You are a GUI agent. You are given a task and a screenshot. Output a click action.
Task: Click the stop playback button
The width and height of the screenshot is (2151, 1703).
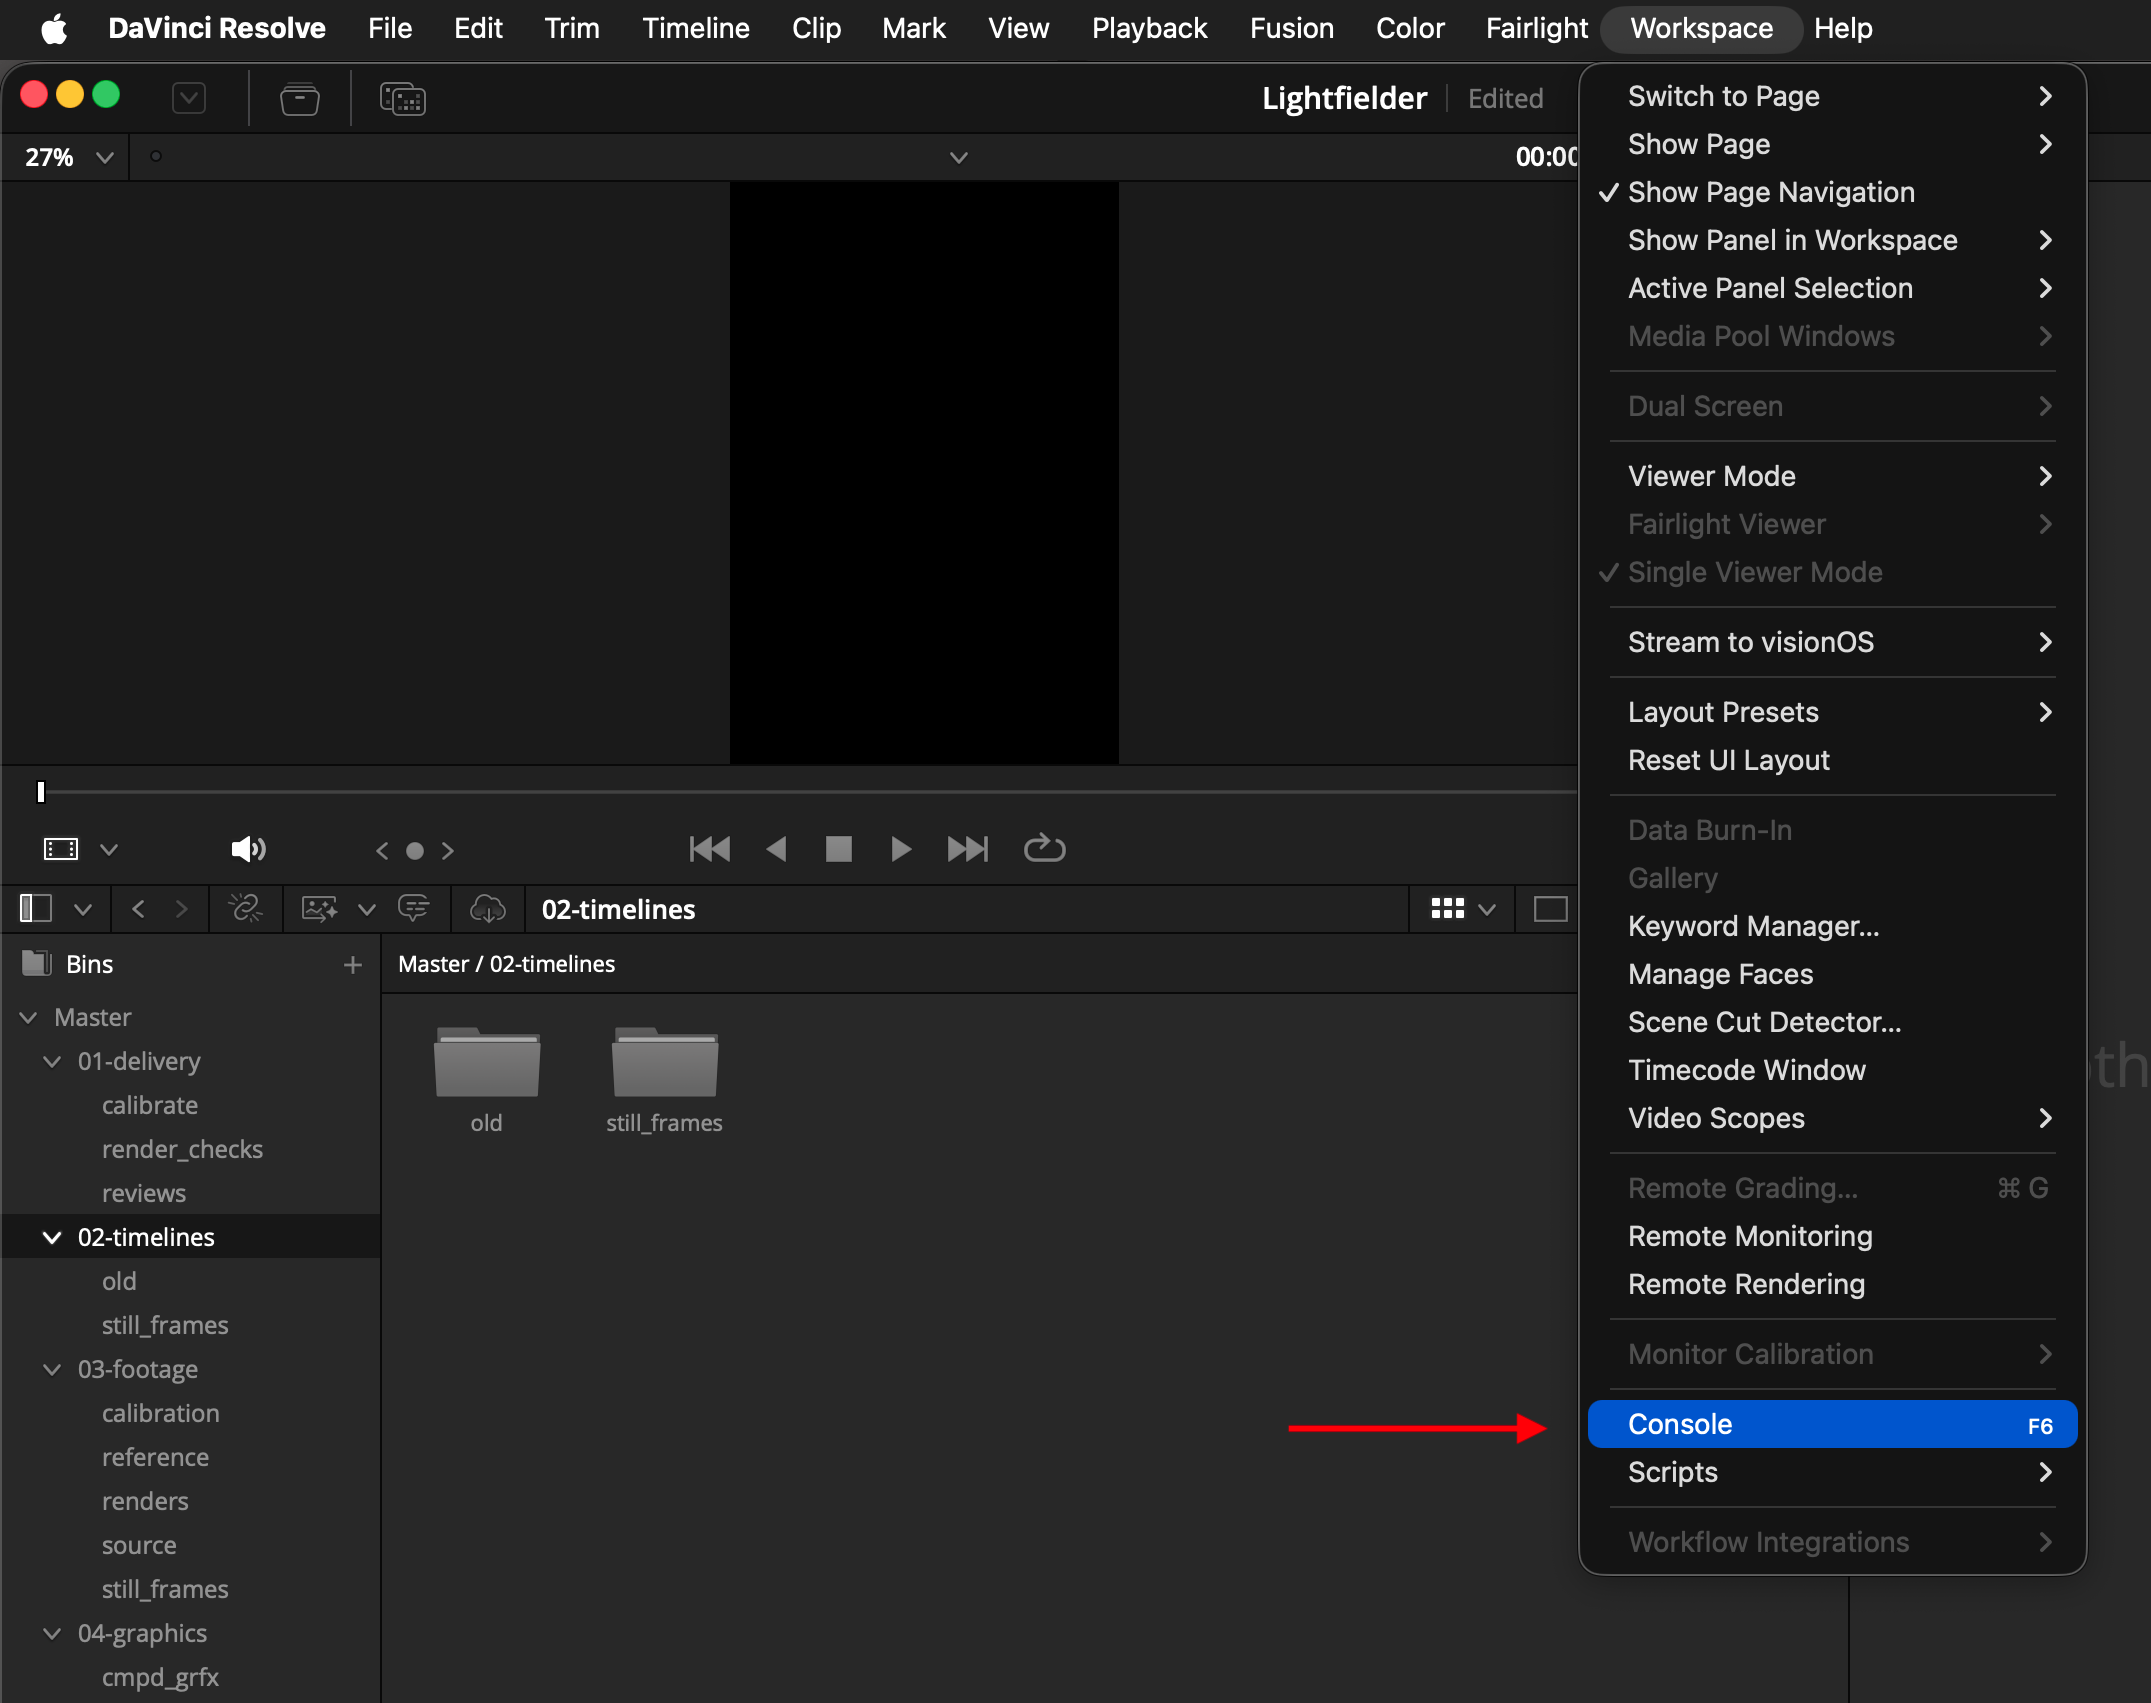click(838, 849)
